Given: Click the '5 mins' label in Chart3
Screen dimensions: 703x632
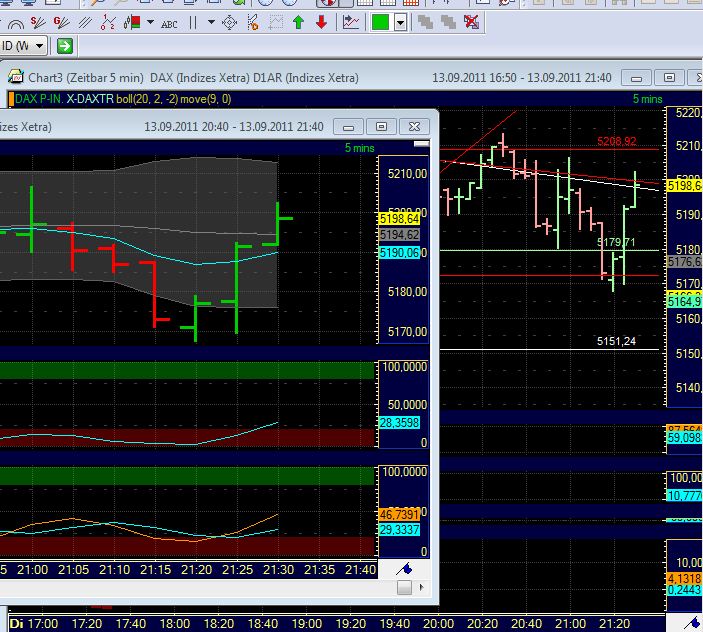Looking at the screenshot, I should tap(647, 99).
